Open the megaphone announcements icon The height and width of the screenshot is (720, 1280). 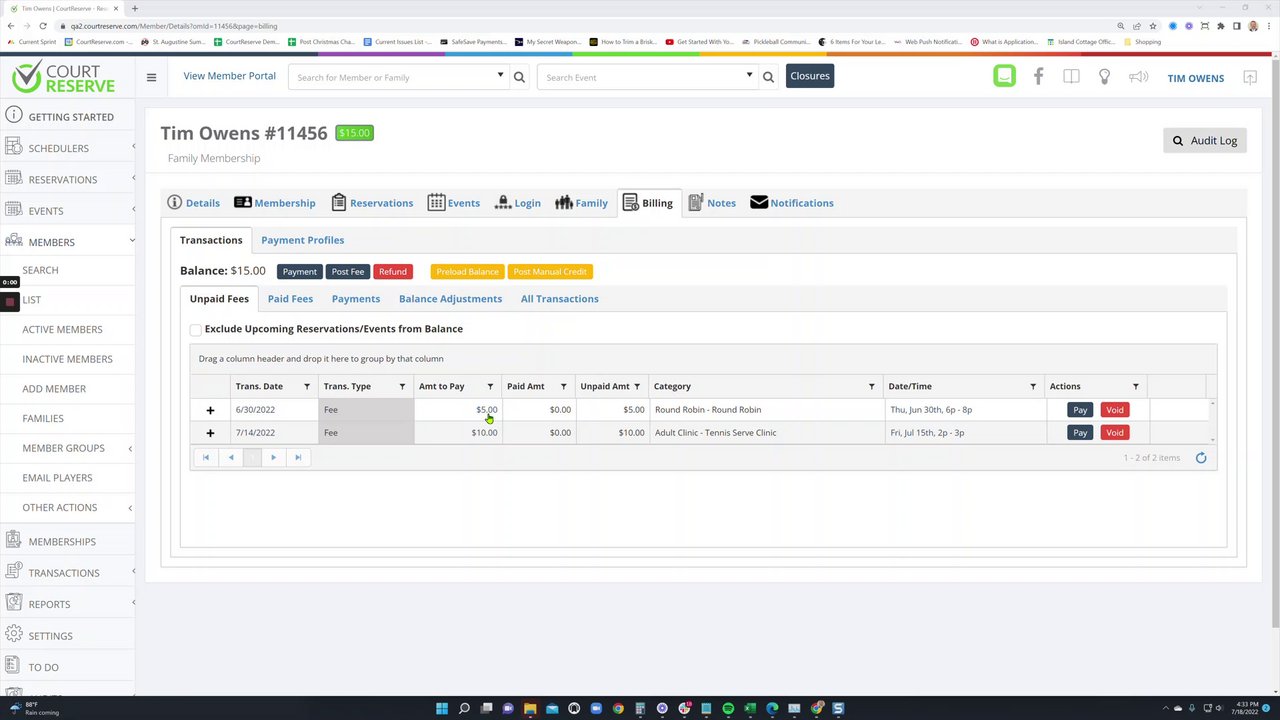click(x=1138, y=77)
